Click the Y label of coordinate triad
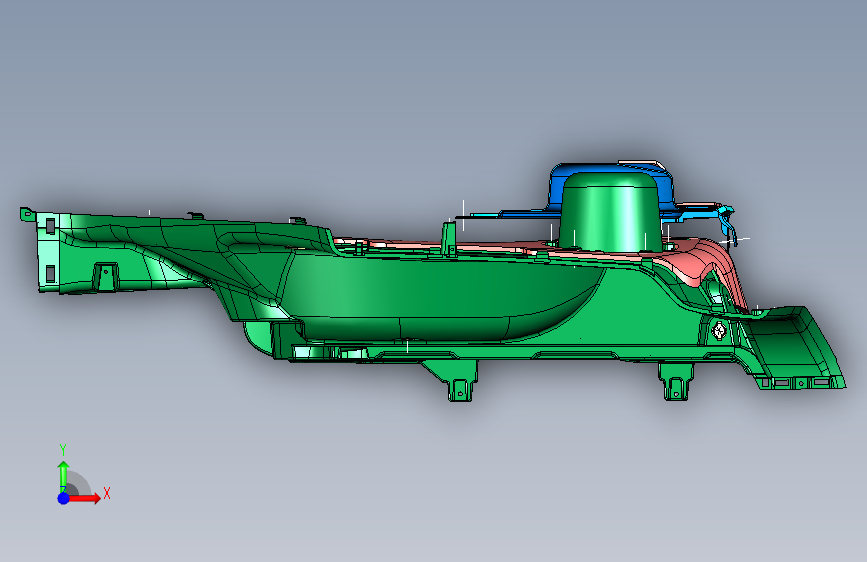The height and width of the screenshot is (562, 867). [x=63, y=450]
